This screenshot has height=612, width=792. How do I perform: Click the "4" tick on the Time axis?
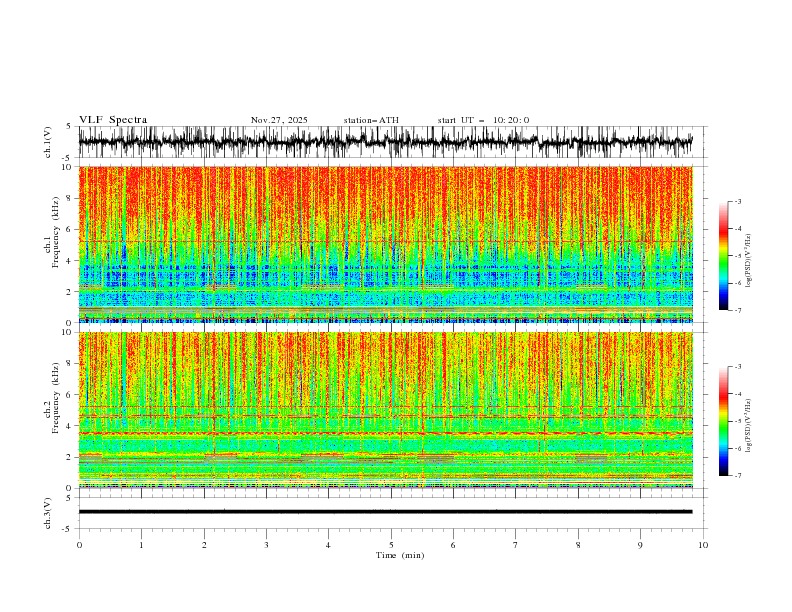[x=328, y=545]
